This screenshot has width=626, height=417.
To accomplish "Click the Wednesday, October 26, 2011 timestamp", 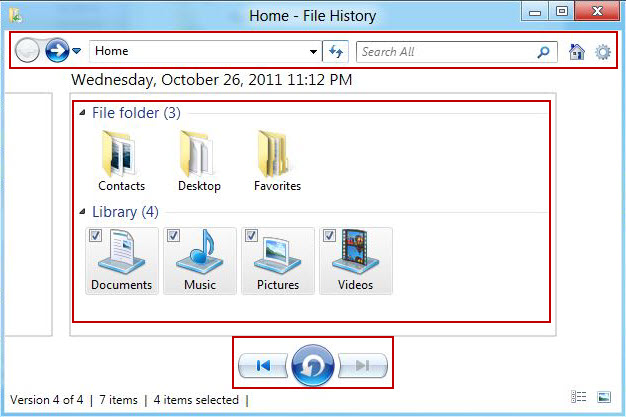I will pos(212,80).
